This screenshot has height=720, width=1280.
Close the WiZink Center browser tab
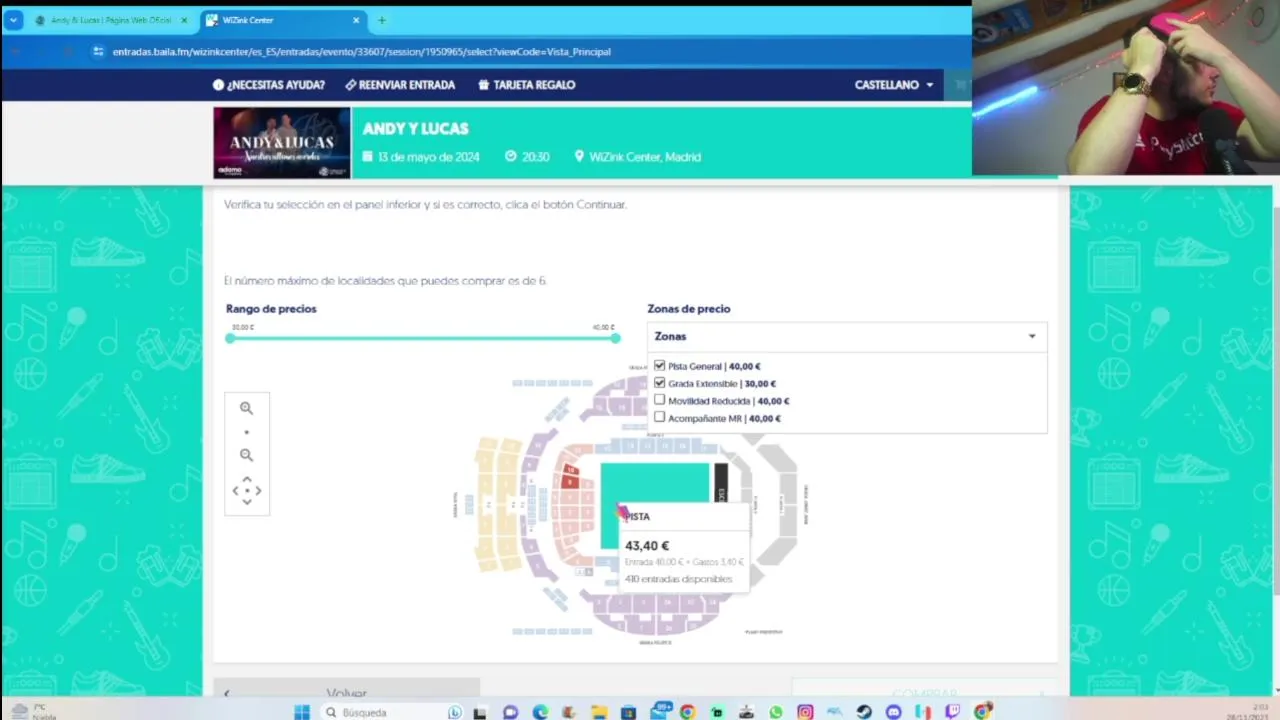[356, 20]
